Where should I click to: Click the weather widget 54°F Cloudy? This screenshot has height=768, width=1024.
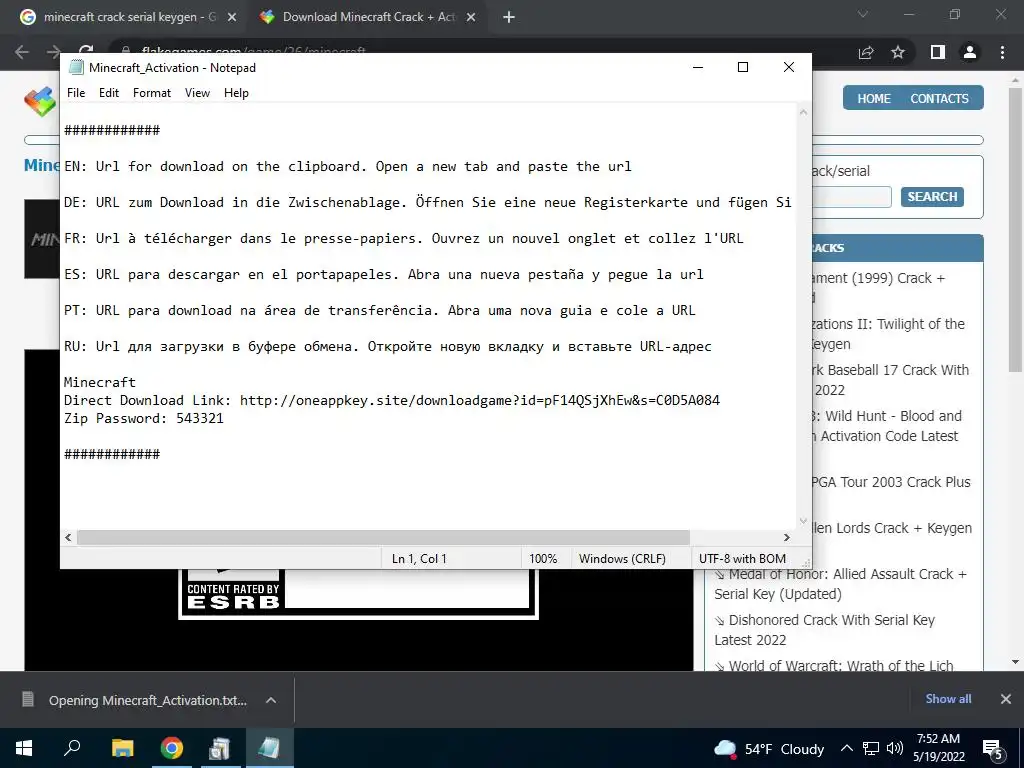coord(769,748)
